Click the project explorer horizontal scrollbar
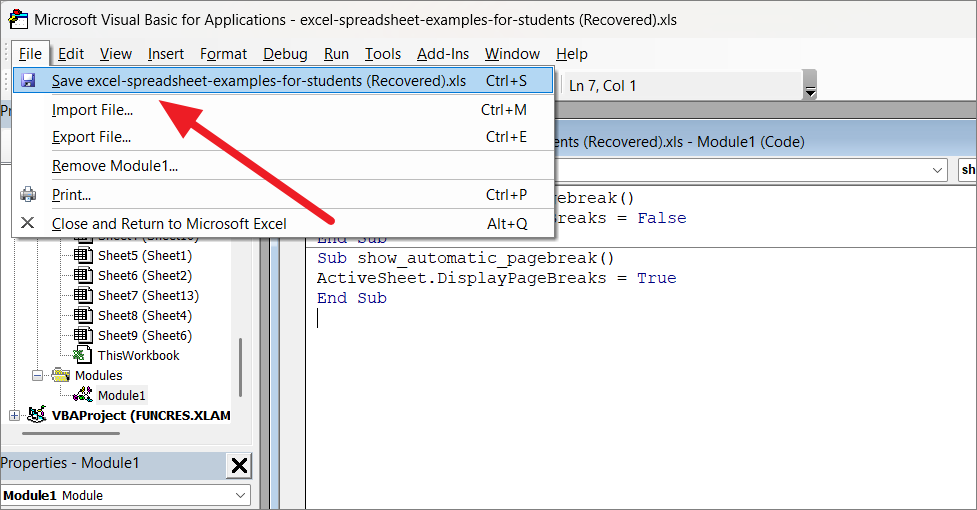The image size is (977, 510). (x=71, y=433)
